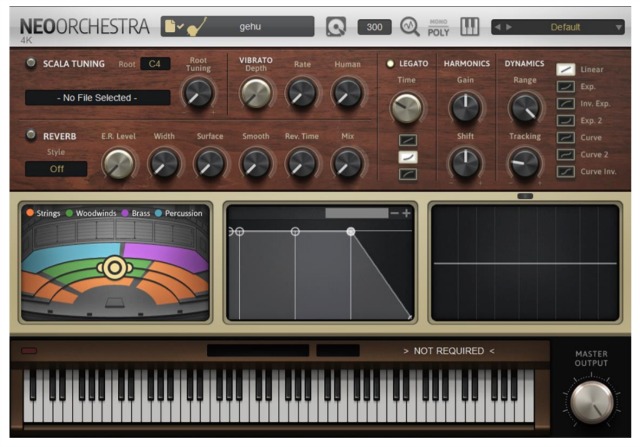Select the Curve dynamics option
The image size is (640, 447).
[566, 138]
